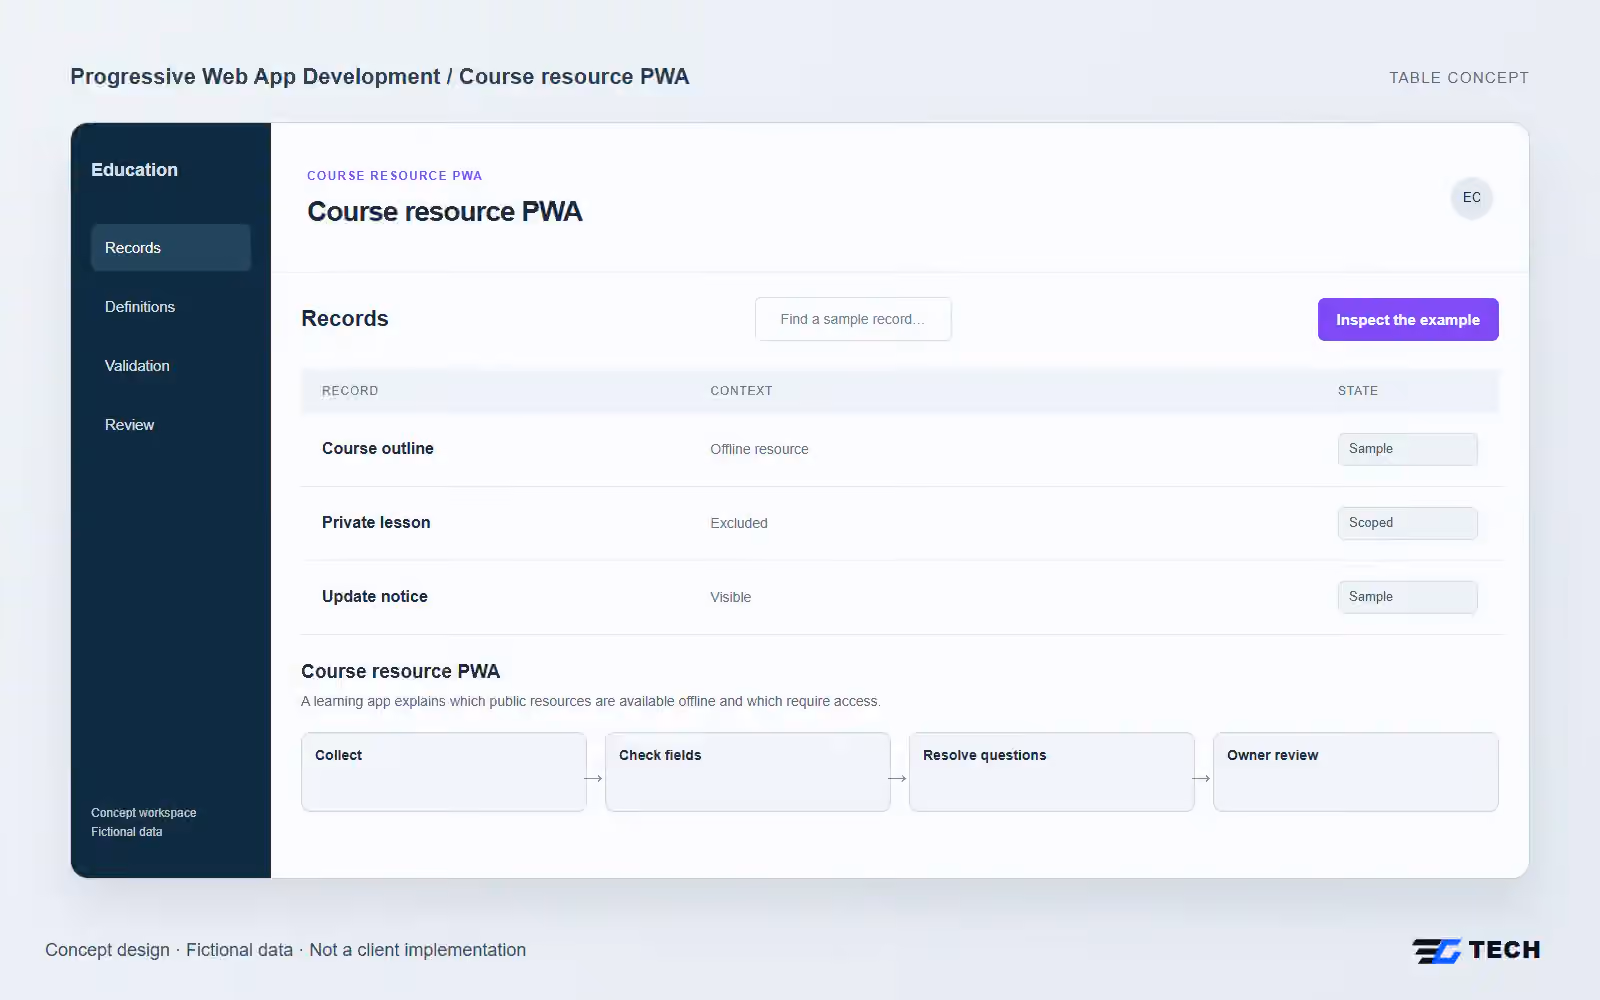Select the Check fields step card
1600x1000 pixels.
point(747,772)
